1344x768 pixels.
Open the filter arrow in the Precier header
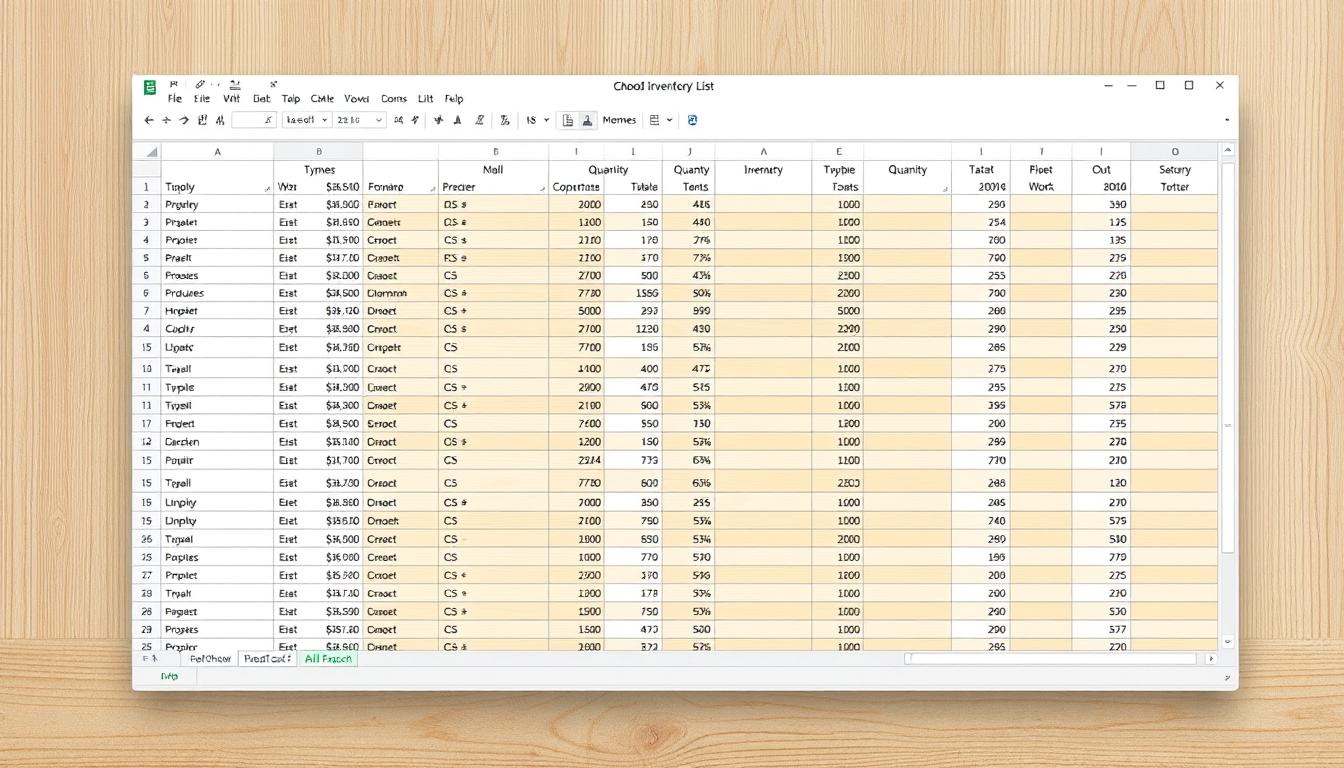pyautogui.click(x=542, y=188)
